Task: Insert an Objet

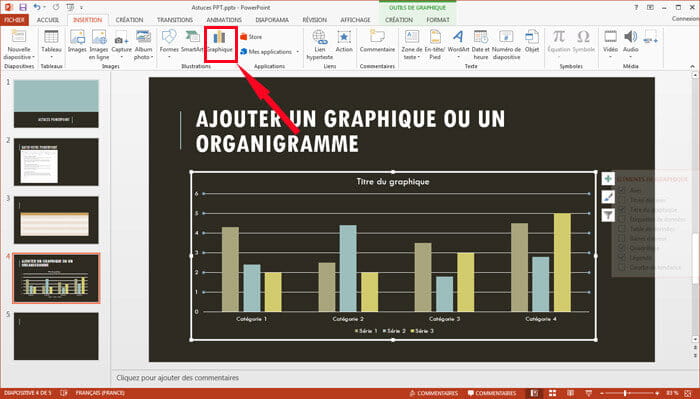Action: [x=532, y=42]
